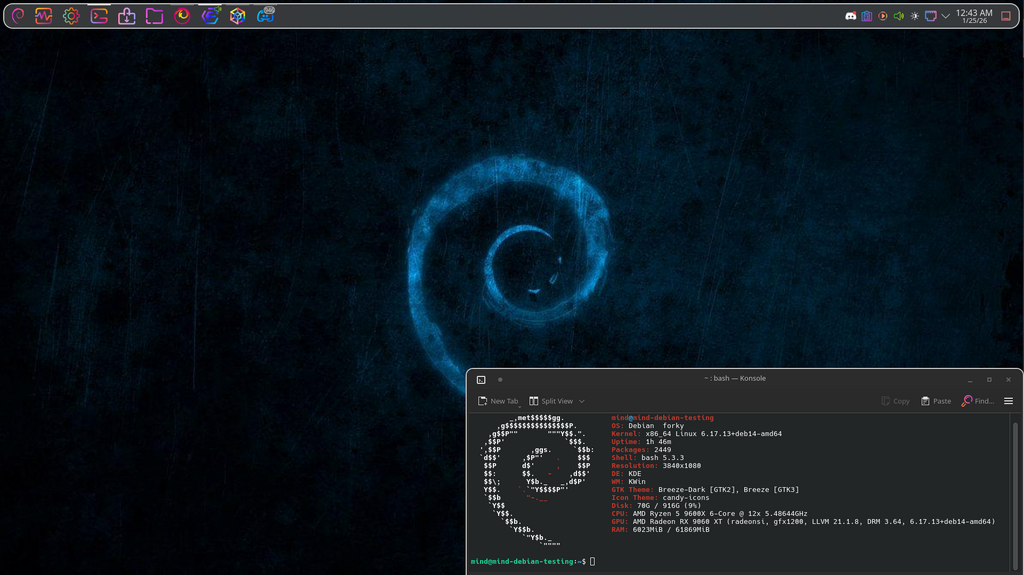Open the blue game controller icon
The height and width of the screenshot is (575, 1024).
(x=265, y=16)
